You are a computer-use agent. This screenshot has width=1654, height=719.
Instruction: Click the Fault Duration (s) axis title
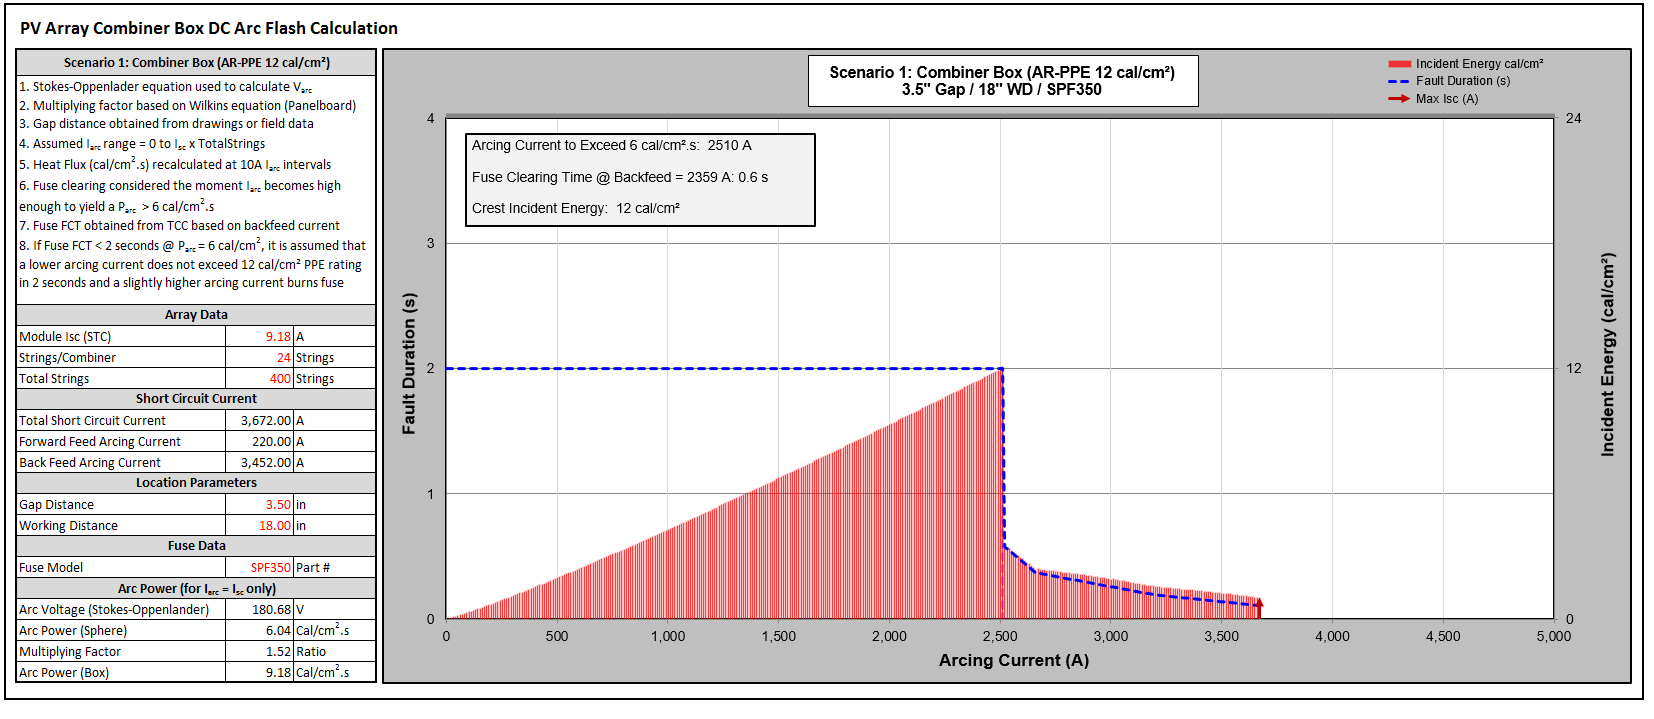click(x=408, y=363)
